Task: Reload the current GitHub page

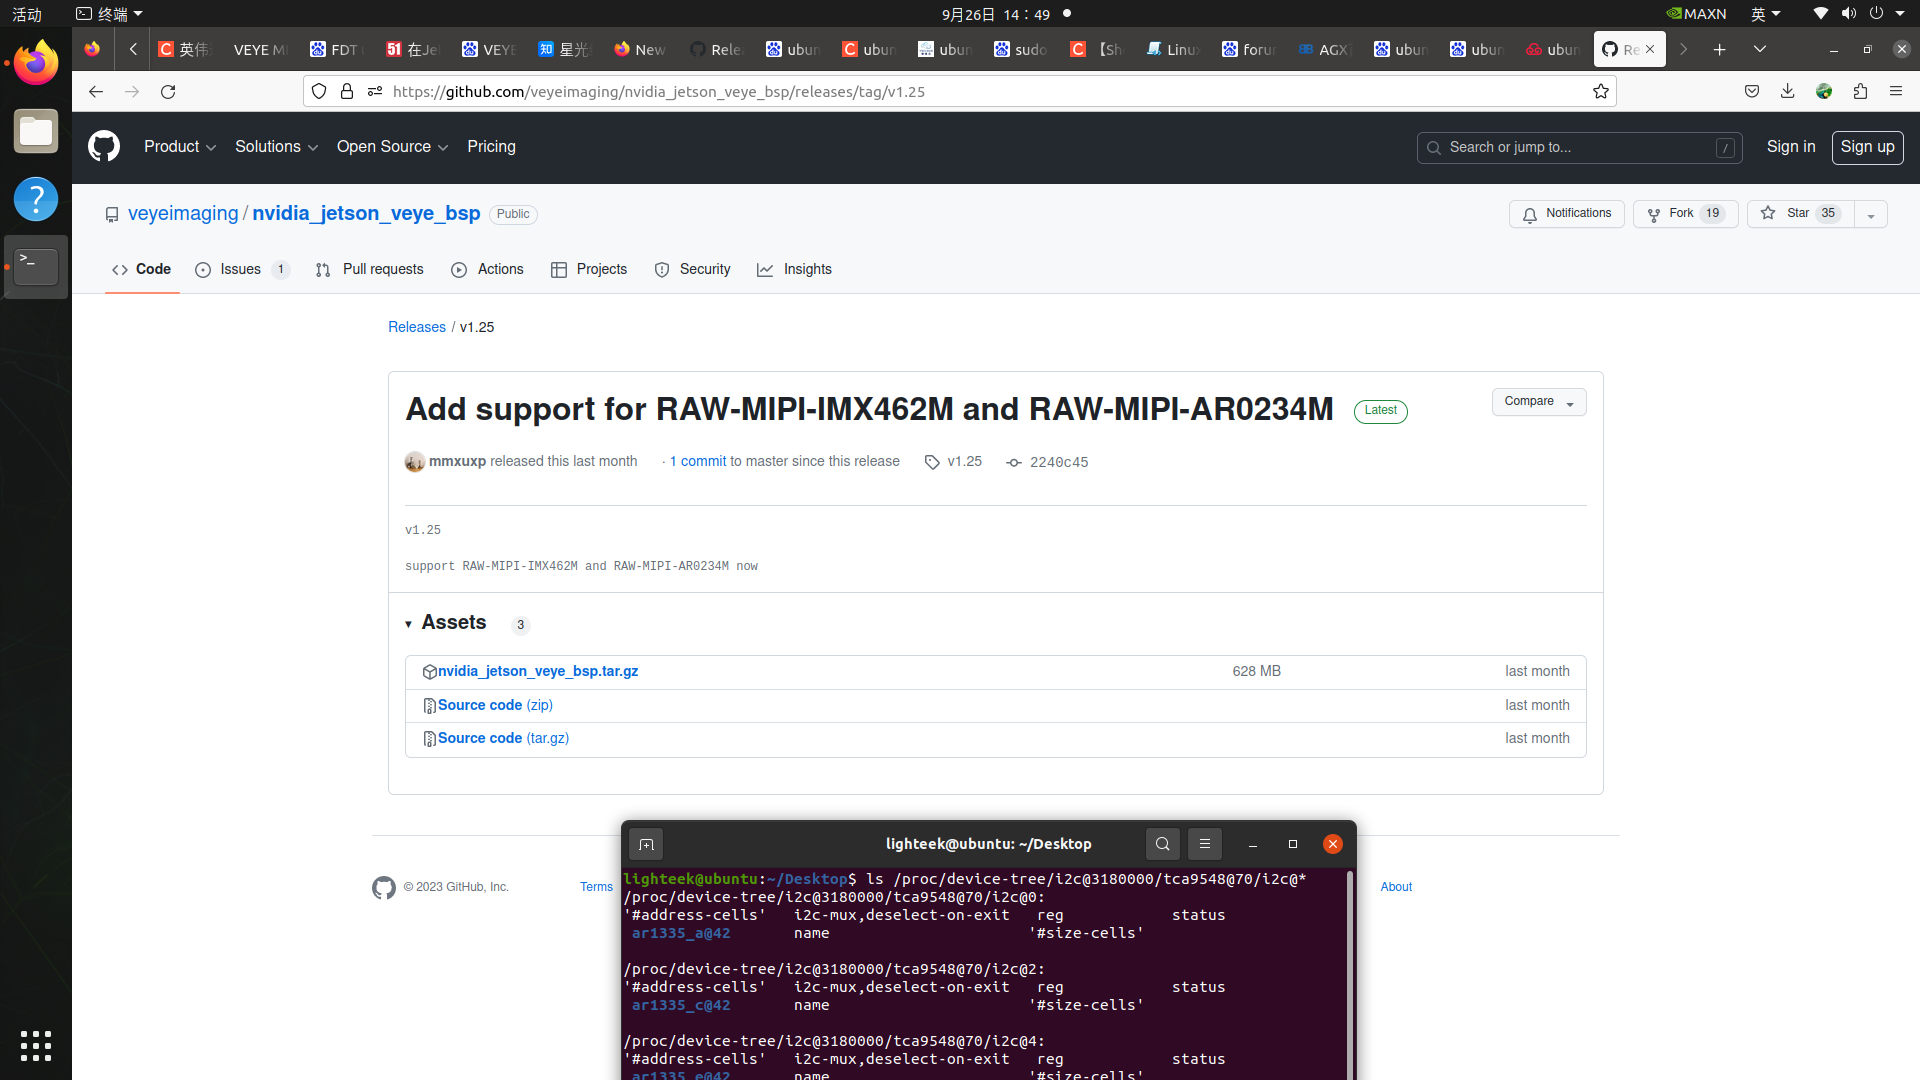Action: point(168,91)
